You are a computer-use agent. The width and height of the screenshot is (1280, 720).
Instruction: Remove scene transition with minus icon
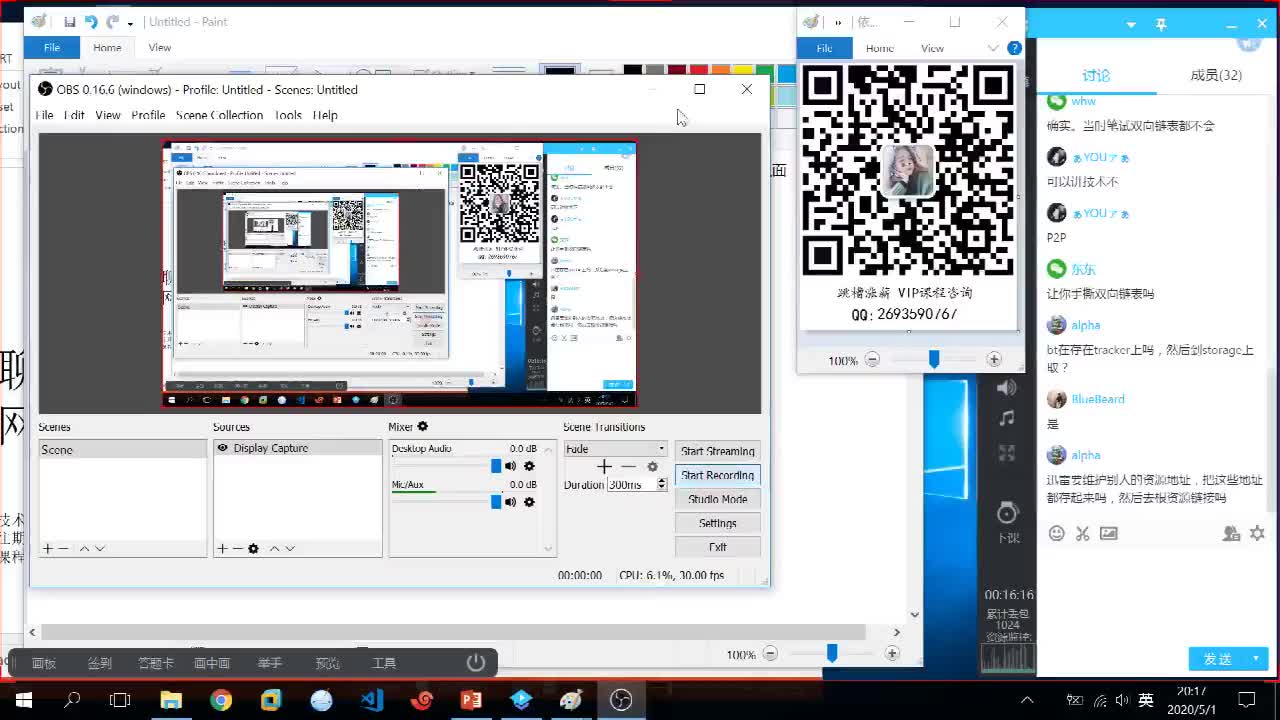(x=628, y=467)
